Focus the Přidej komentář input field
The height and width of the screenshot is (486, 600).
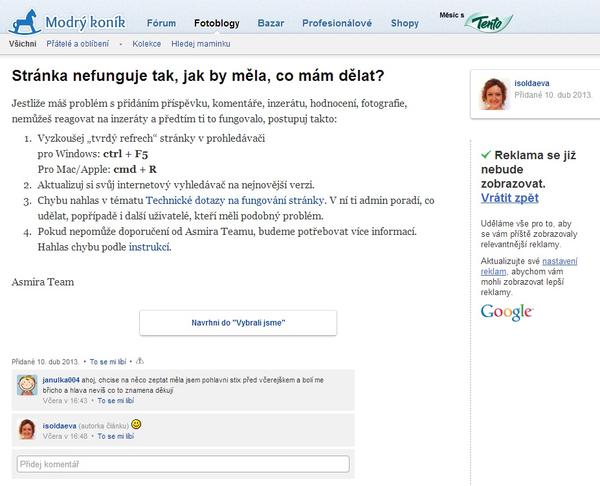point(183,465)
